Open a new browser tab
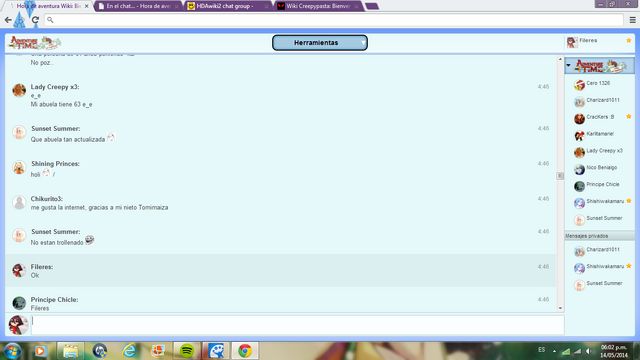 (371, 6)
